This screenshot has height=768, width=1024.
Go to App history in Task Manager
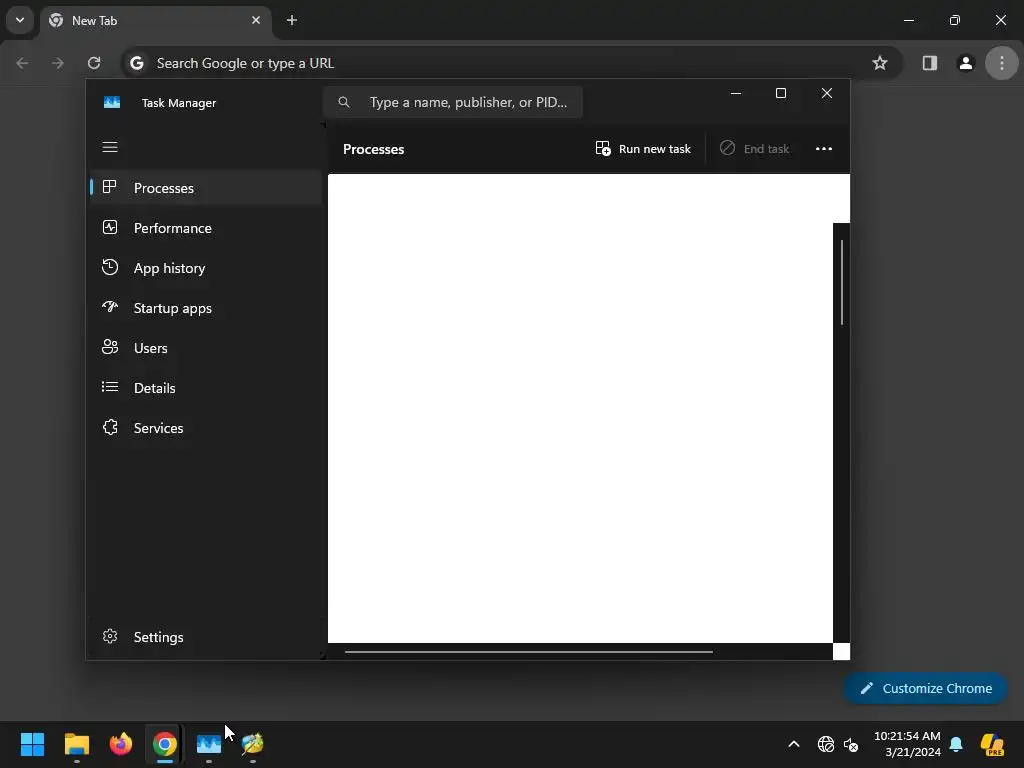click(206, 268)
